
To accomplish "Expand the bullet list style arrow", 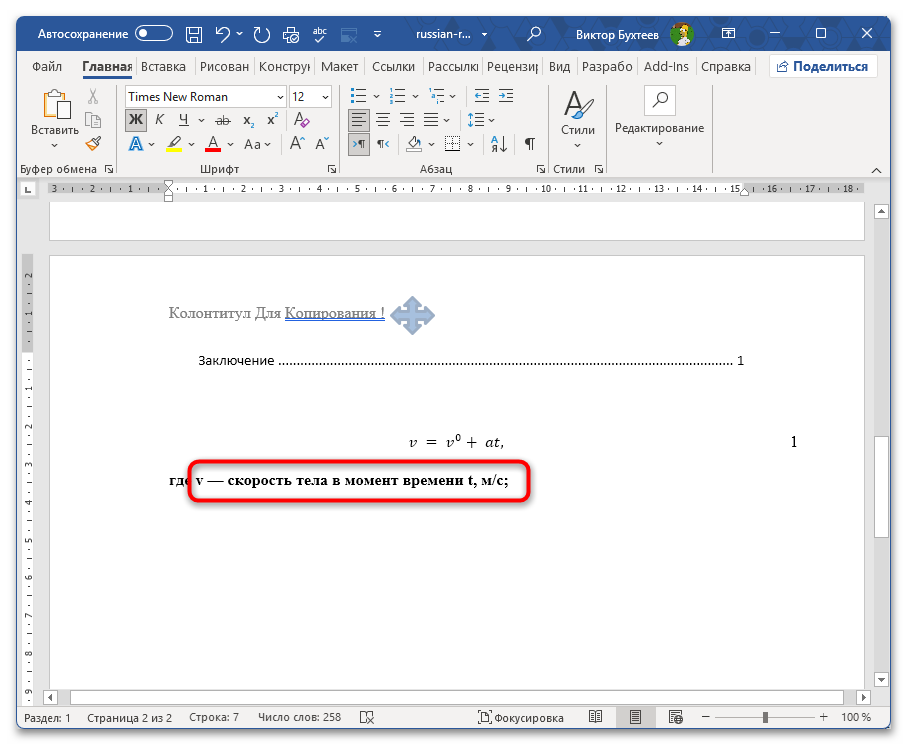I will point(377,97).
